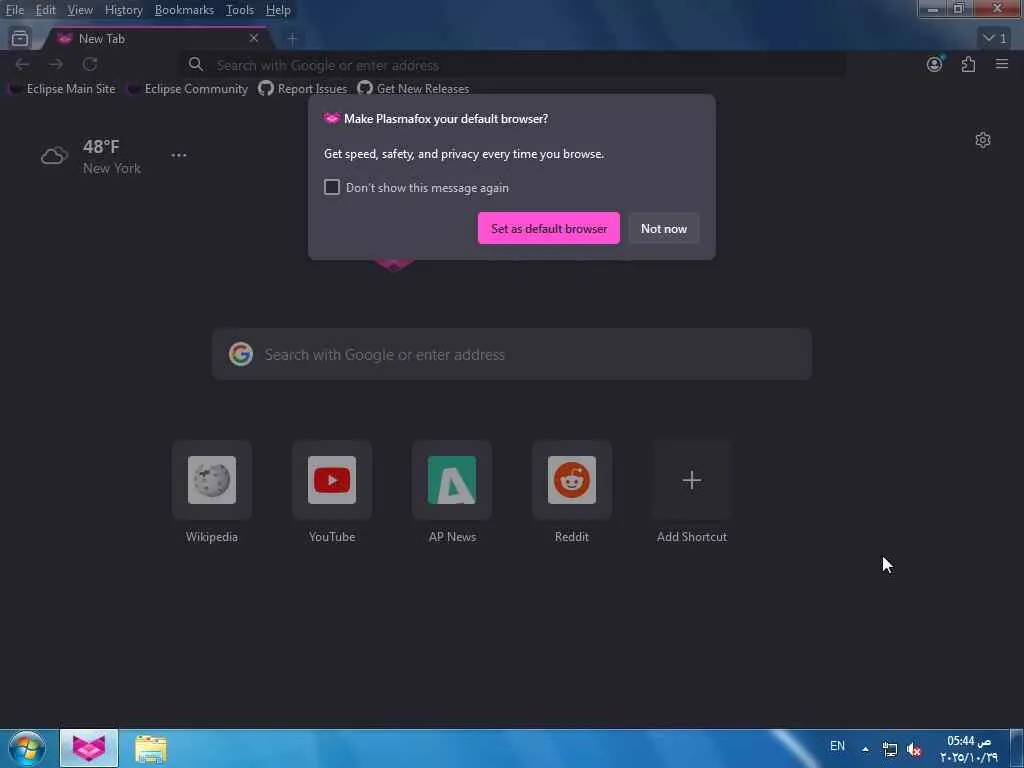The image size is (1024, 768).
Task: Open Eclipse Community bookmark
Action: (187, 89)
